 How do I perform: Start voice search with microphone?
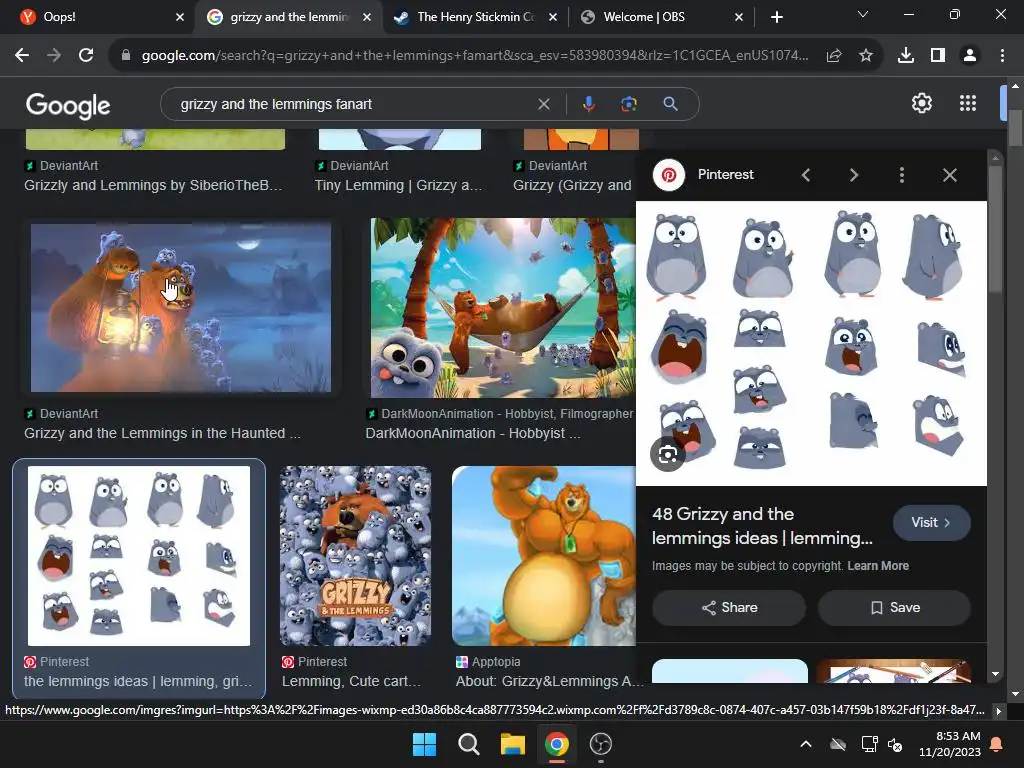588,104
